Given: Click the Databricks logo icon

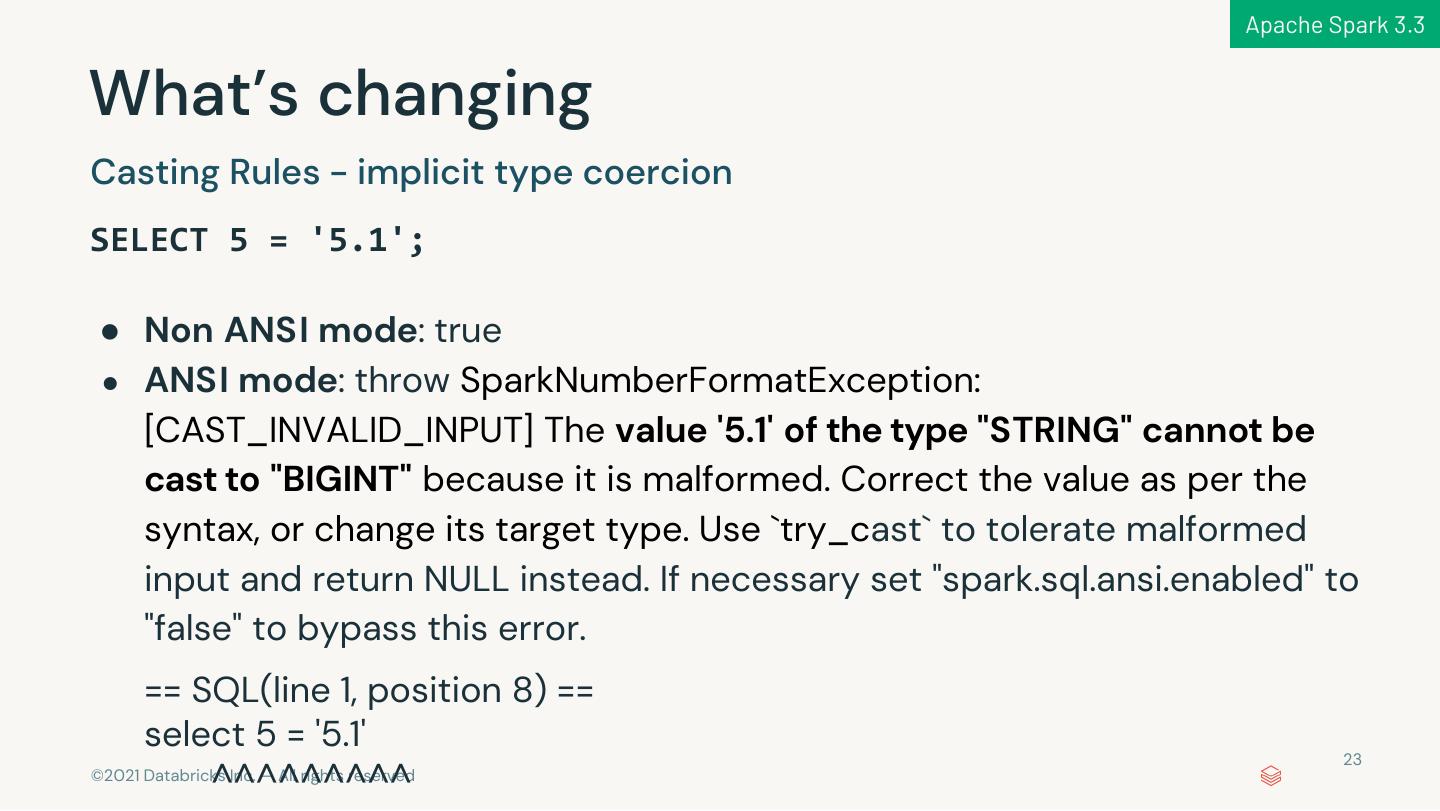Looking at the screenshot, I should click(1271, 776).
